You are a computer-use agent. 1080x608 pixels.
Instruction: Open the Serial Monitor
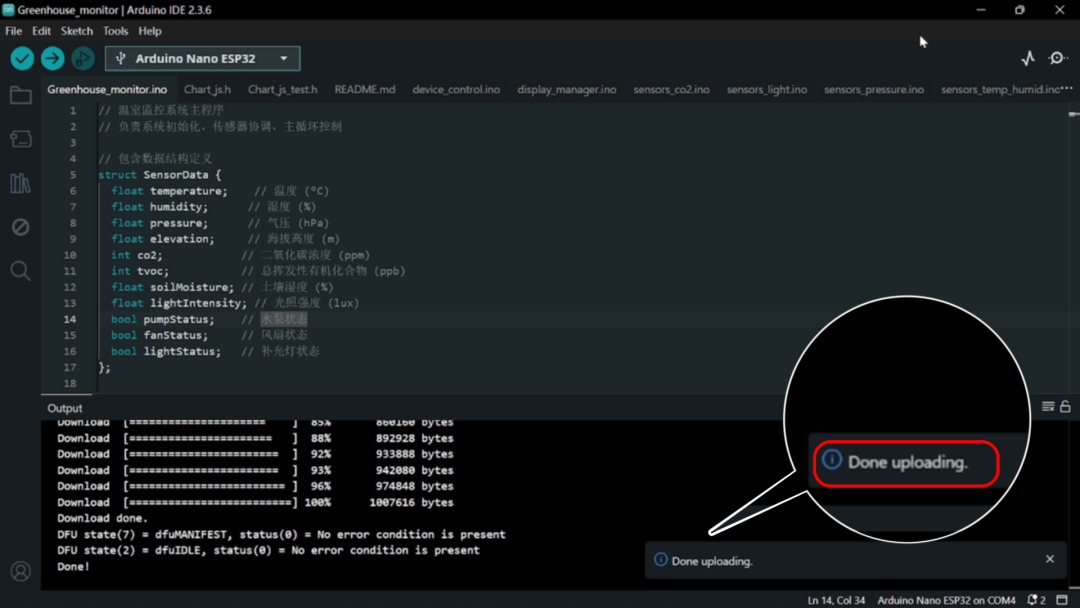(x=1058, y=59)
